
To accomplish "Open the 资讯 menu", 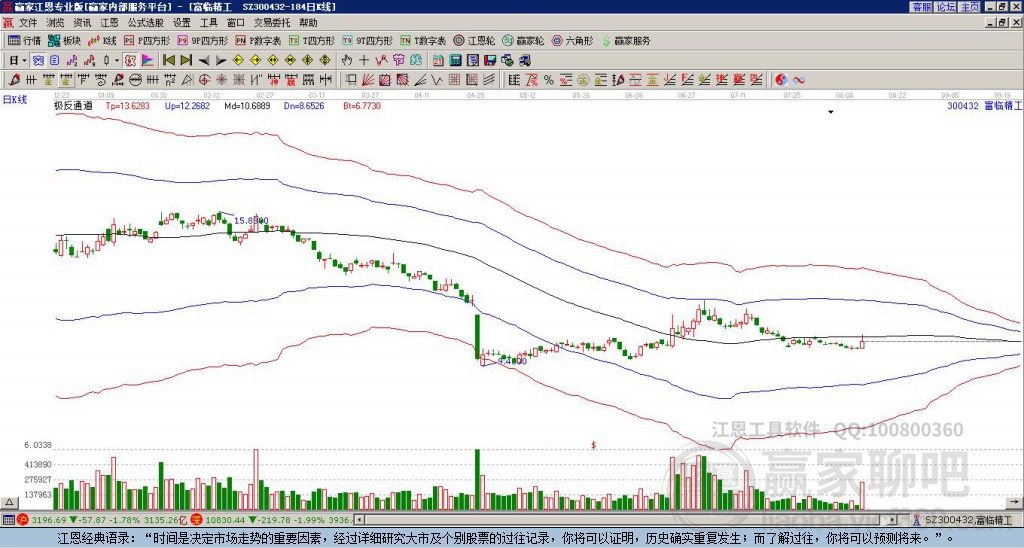I will click(x=82, y=23).
